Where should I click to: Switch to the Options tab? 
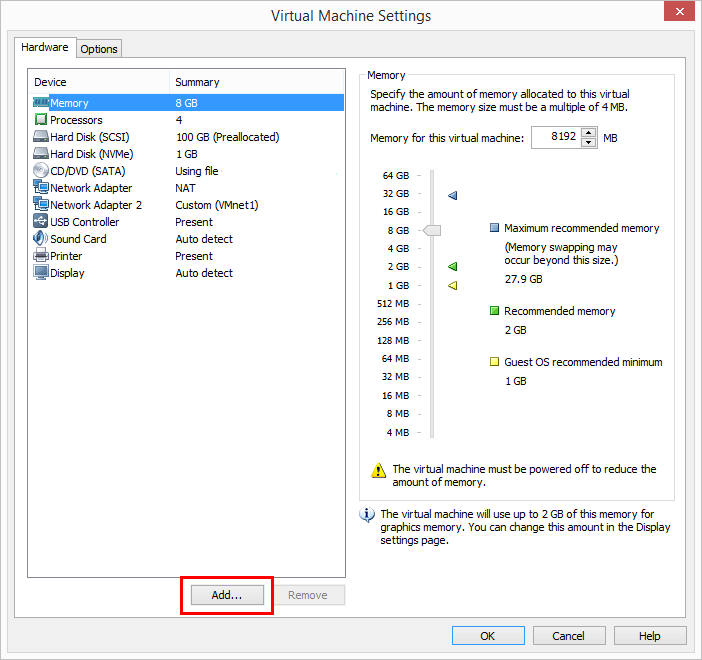tap(99, 49)
